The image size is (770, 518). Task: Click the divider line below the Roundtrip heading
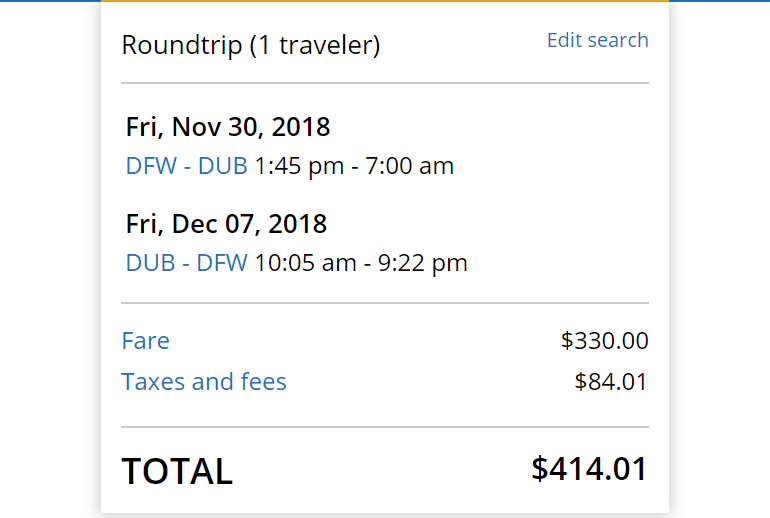tap(385, 83)
